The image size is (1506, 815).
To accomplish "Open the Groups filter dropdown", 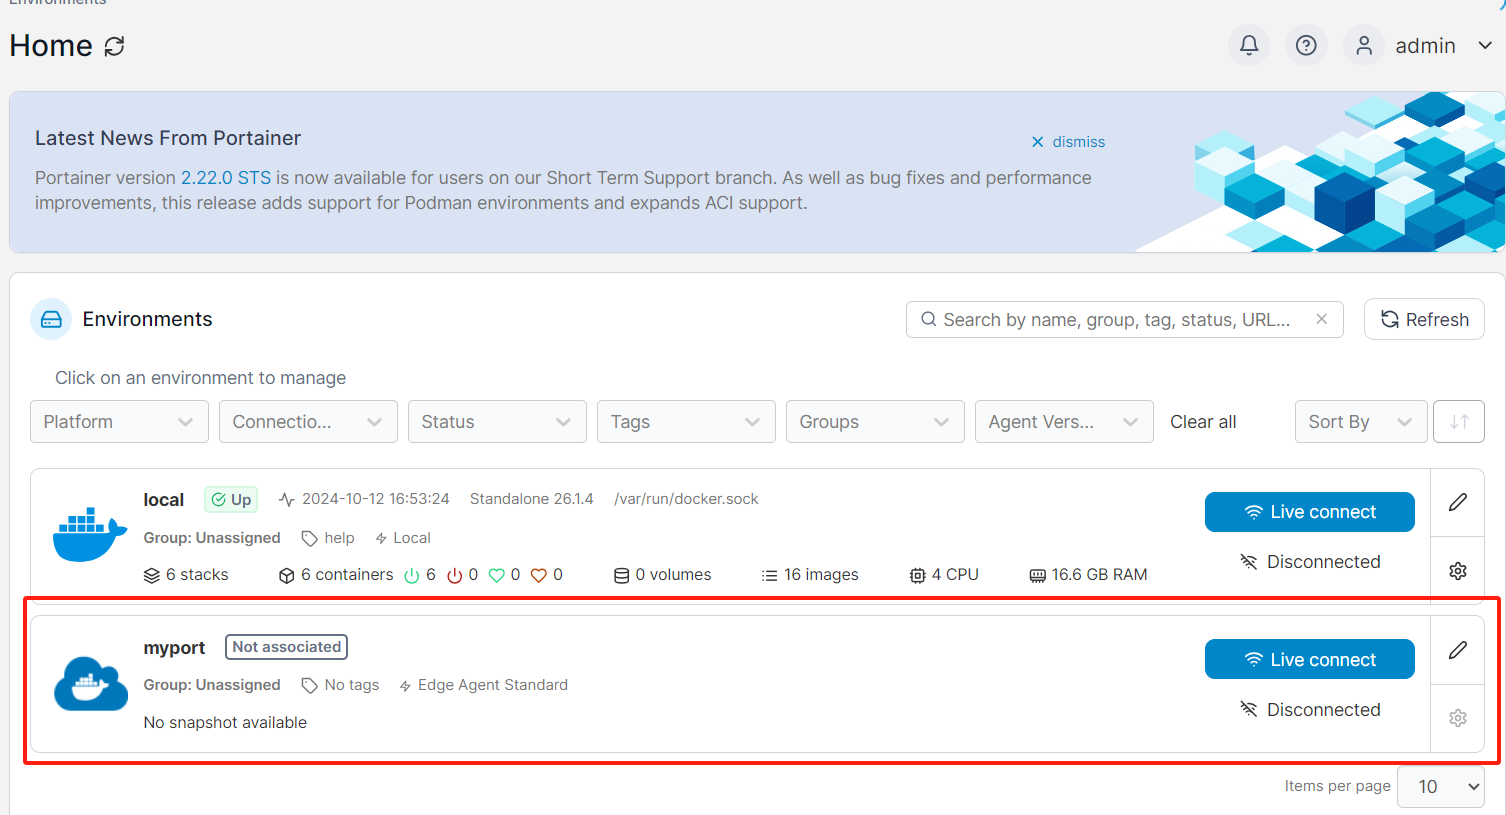I will coord(875,422).
